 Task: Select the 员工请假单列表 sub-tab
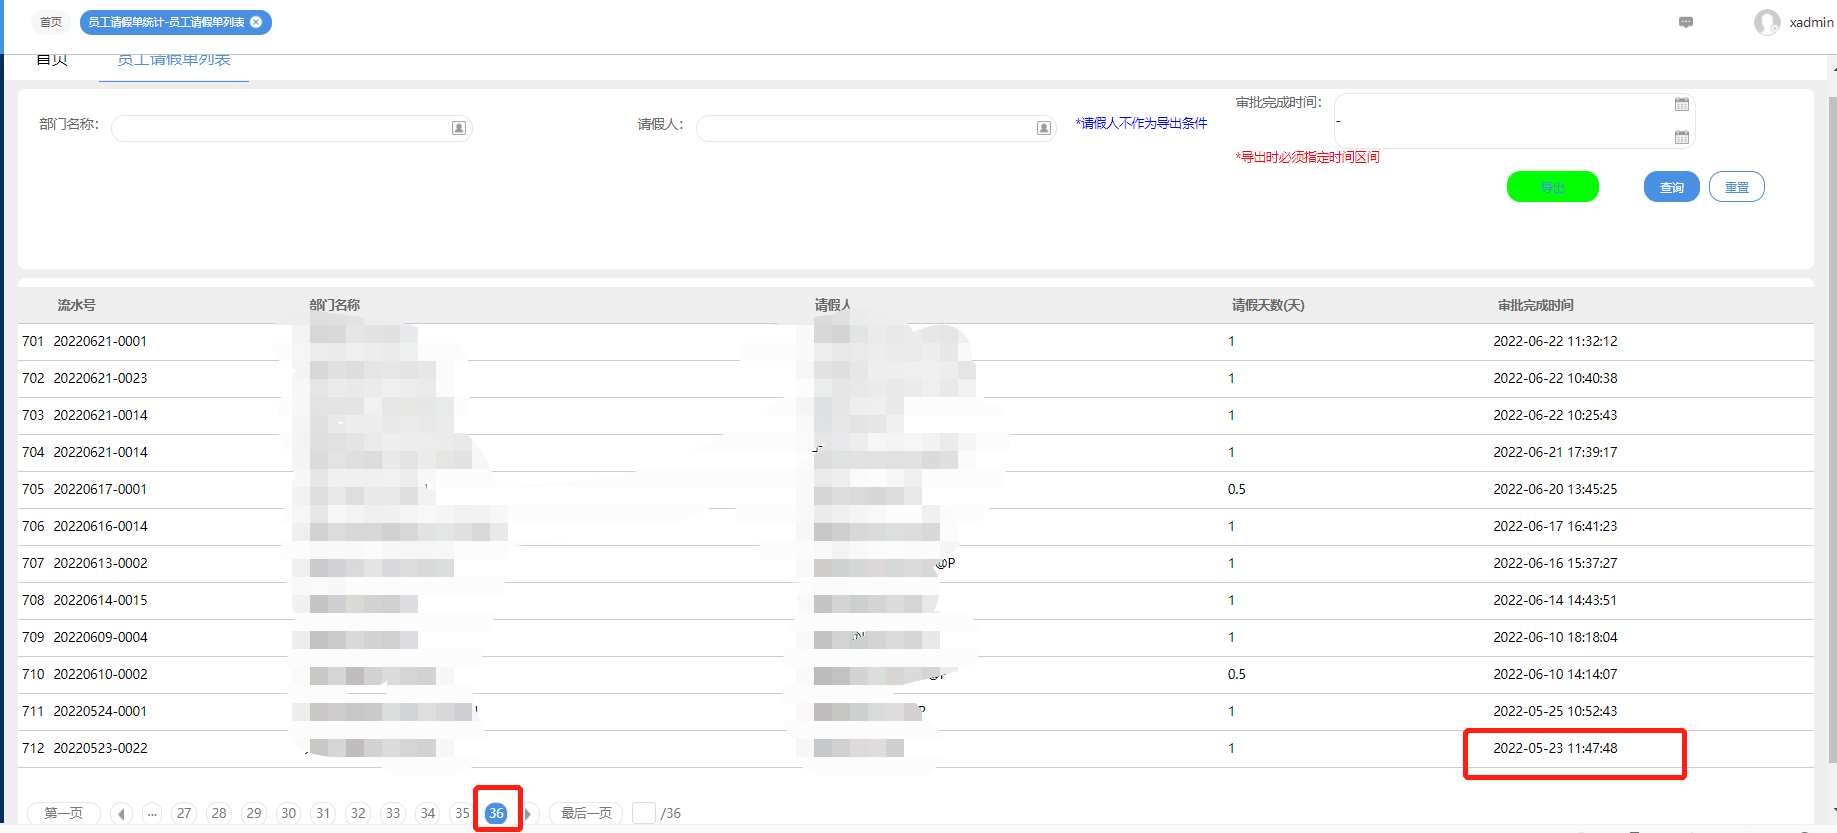click(174, 60)
